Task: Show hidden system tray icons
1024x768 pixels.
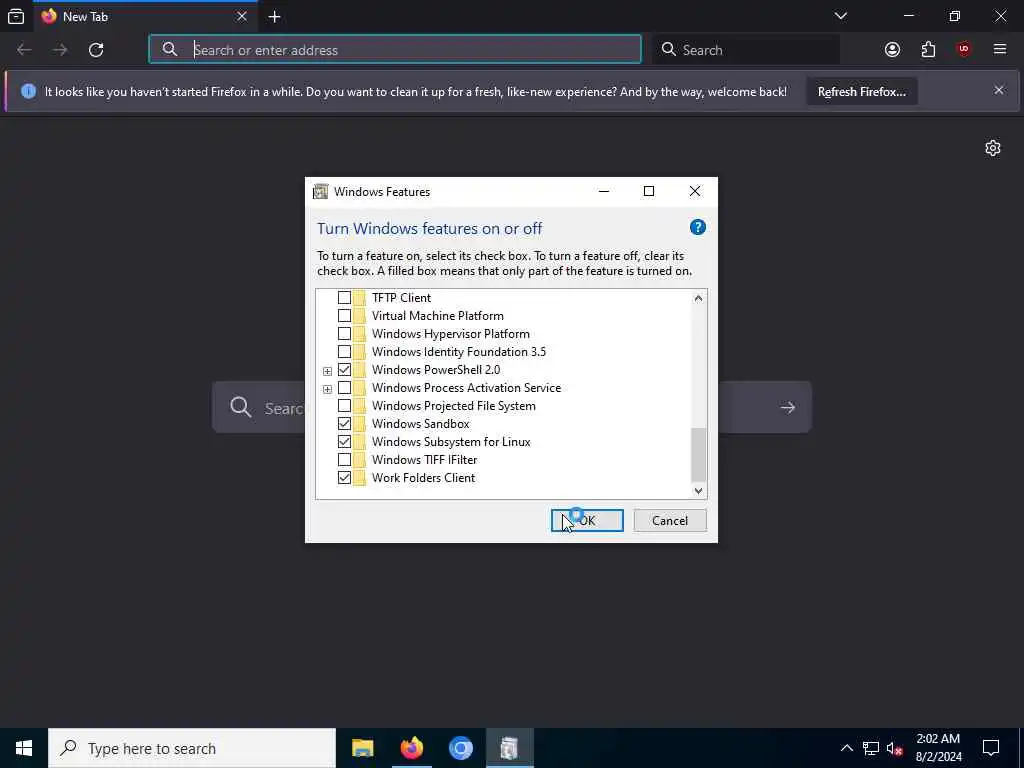Action: pos(846,748)
